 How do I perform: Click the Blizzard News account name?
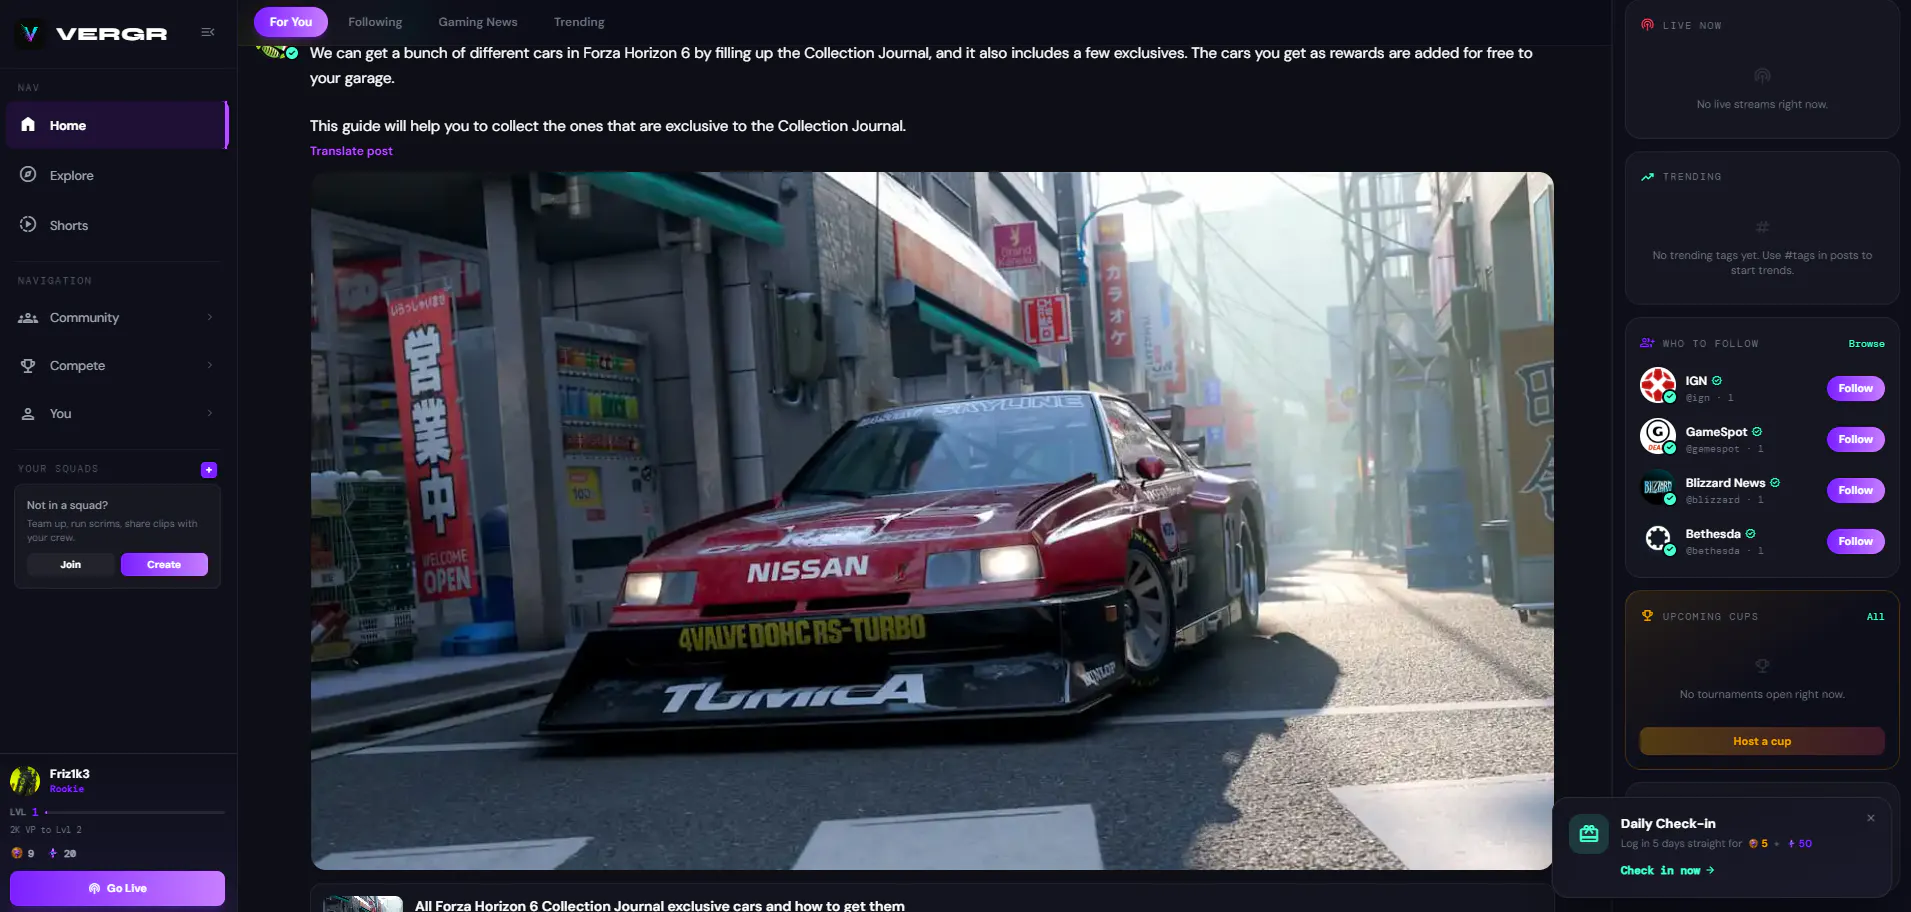point(1725,483)
